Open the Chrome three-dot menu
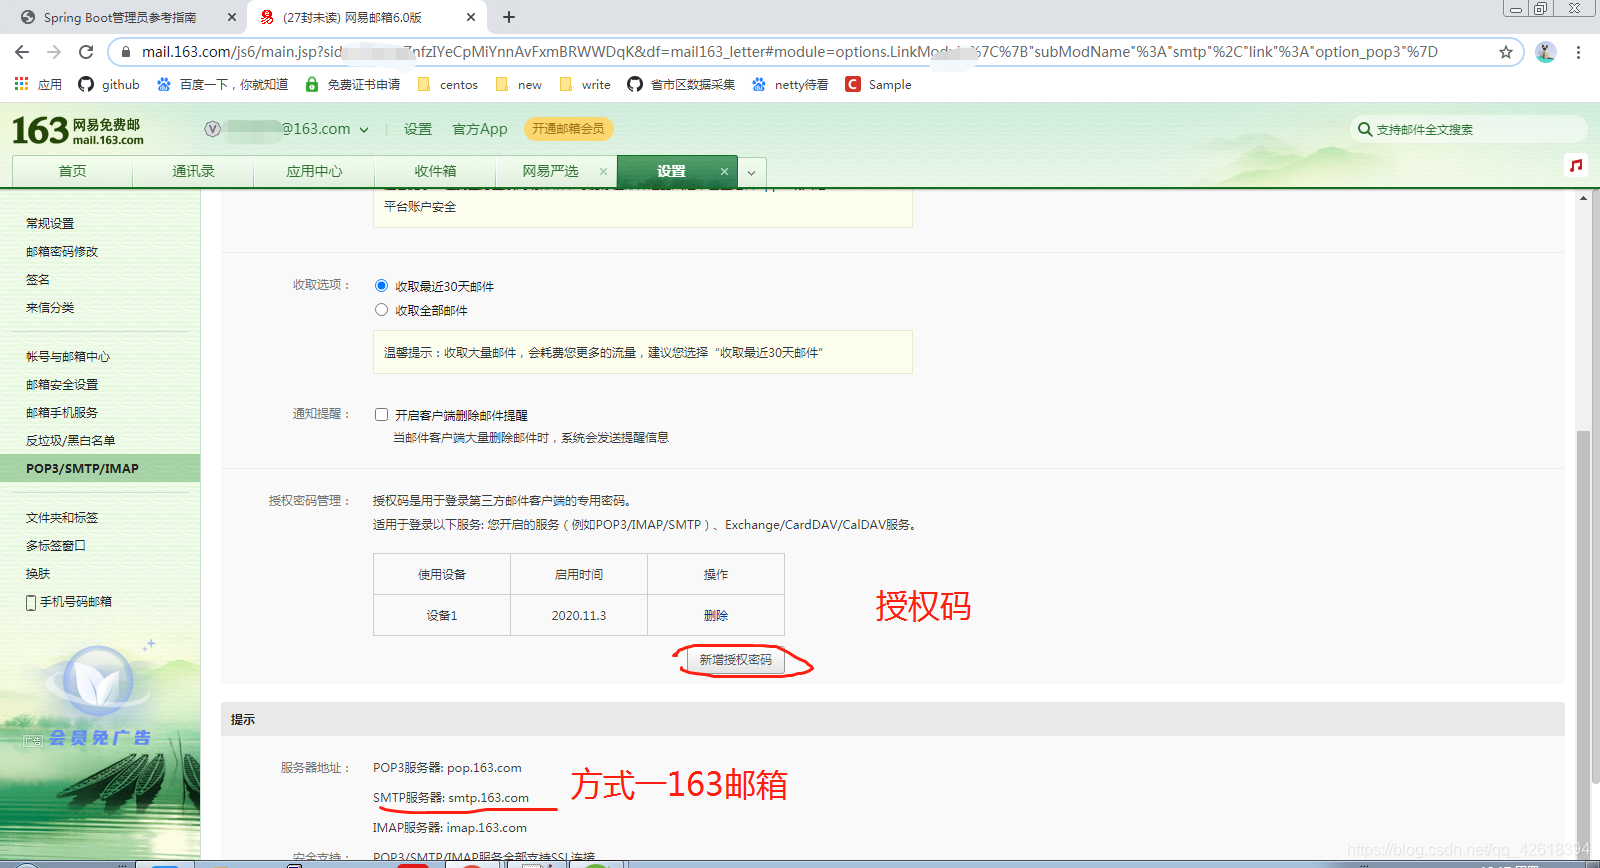The width and height of the screenshot is (1600, 868). (1579, 52)
